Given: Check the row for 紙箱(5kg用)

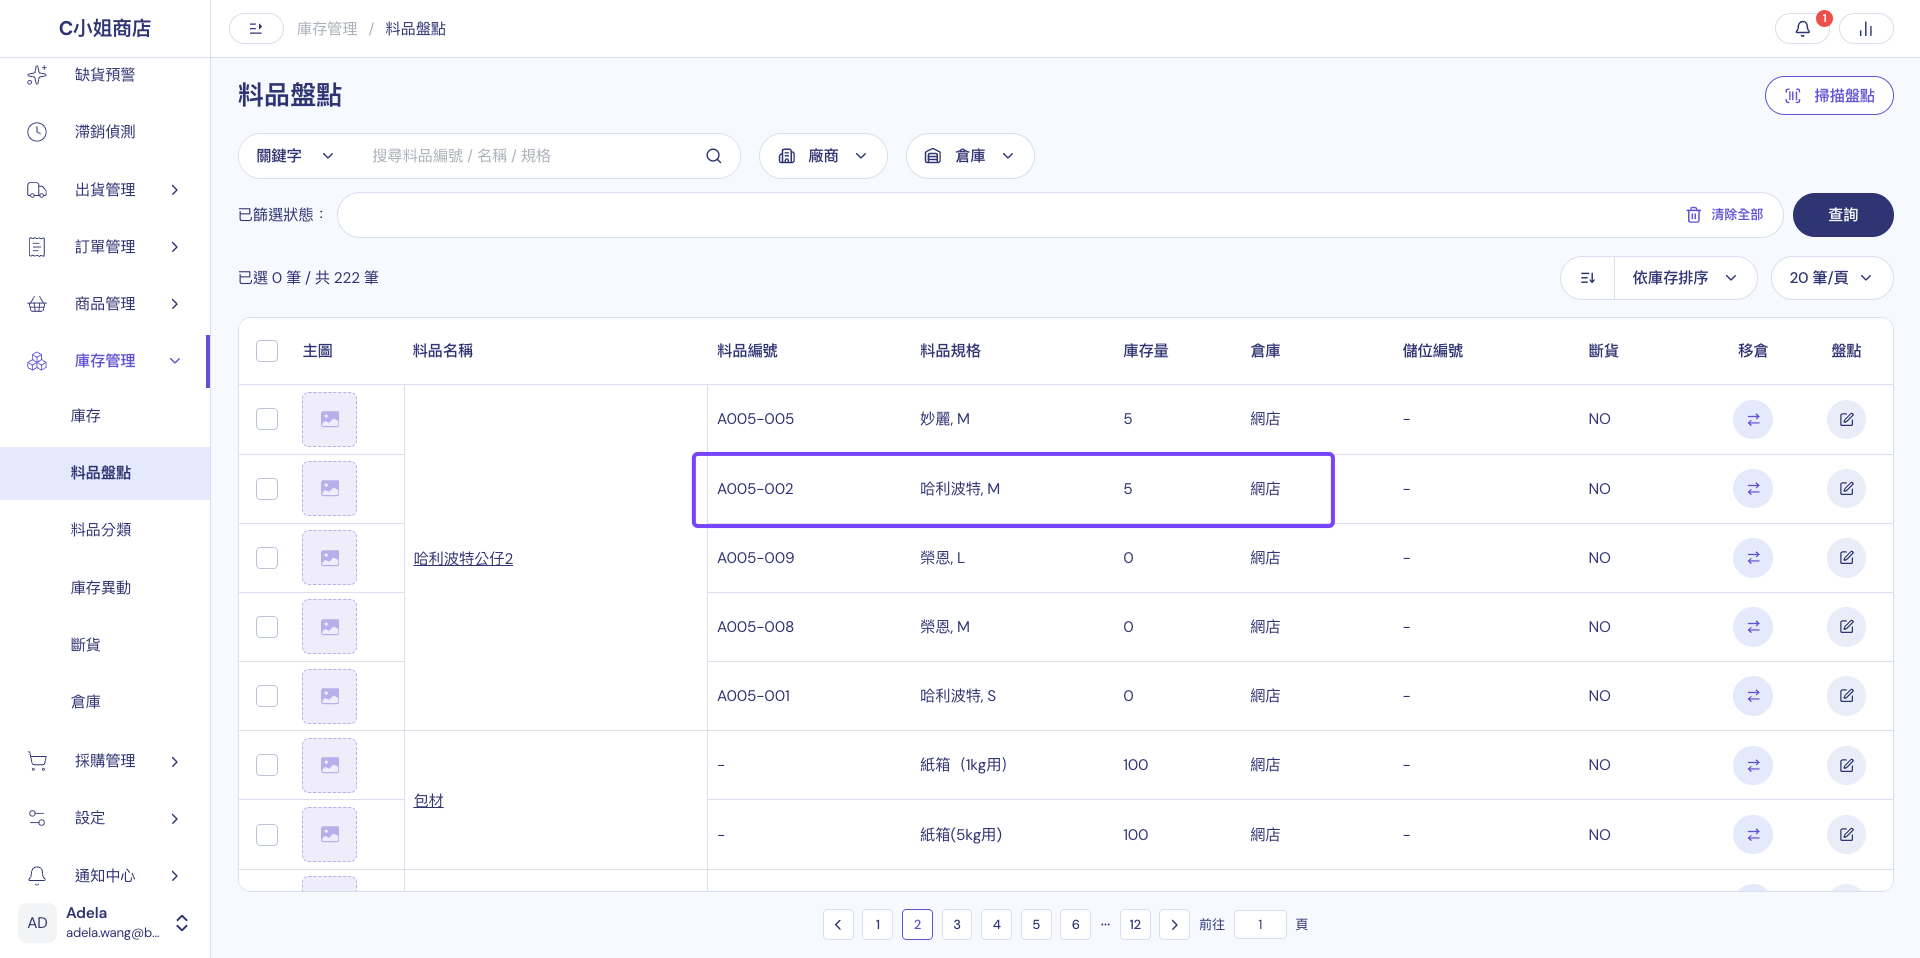Looking at the screenshot, I should pos(267,834).
